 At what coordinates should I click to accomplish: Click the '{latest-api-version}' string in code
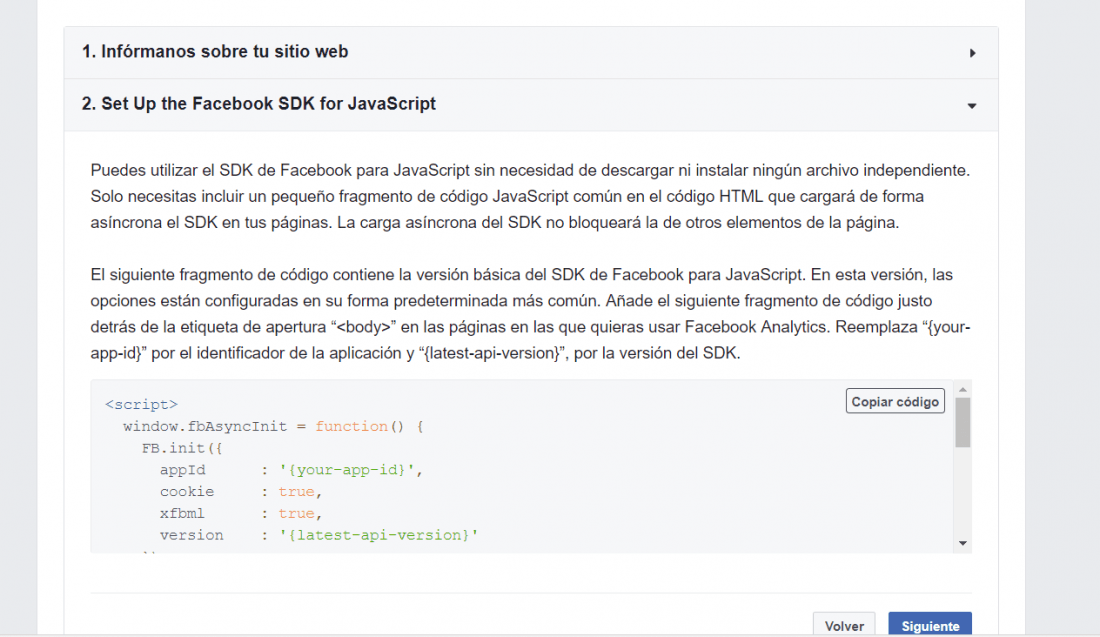tap(378, 535)
